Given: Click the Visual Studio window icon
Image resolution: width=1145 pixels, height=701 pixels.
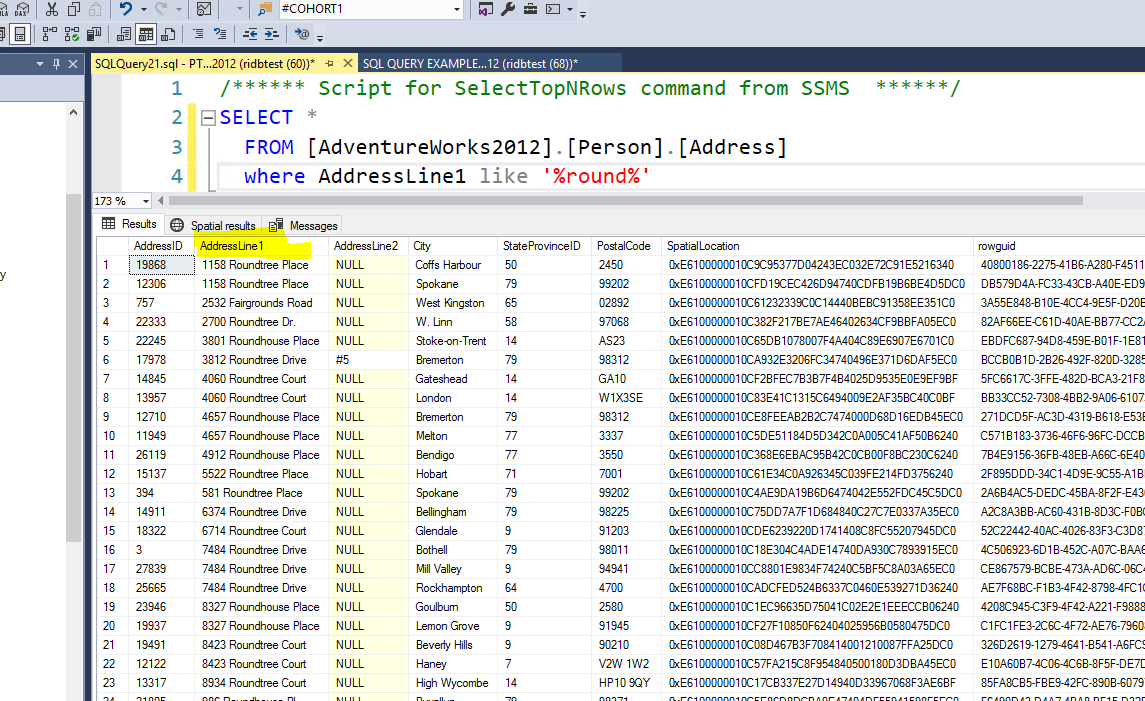Looking at the screenshot, I should click(486, 9).
